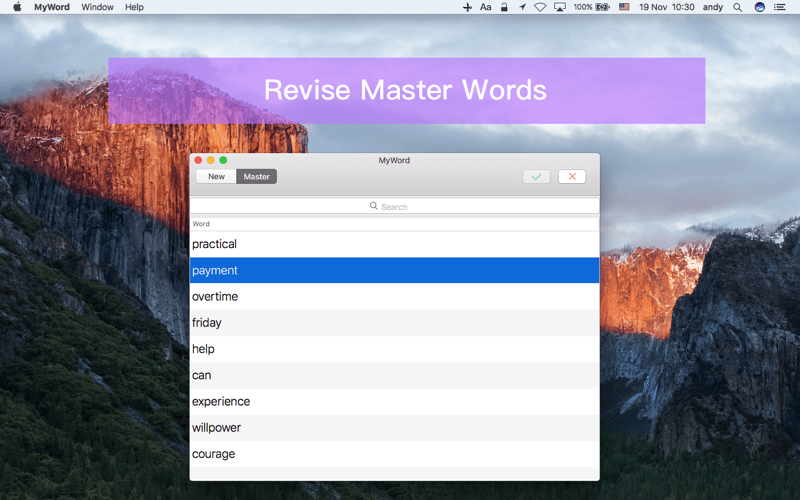
Task: Open the MyWord application menu
Action: (52, 7)
